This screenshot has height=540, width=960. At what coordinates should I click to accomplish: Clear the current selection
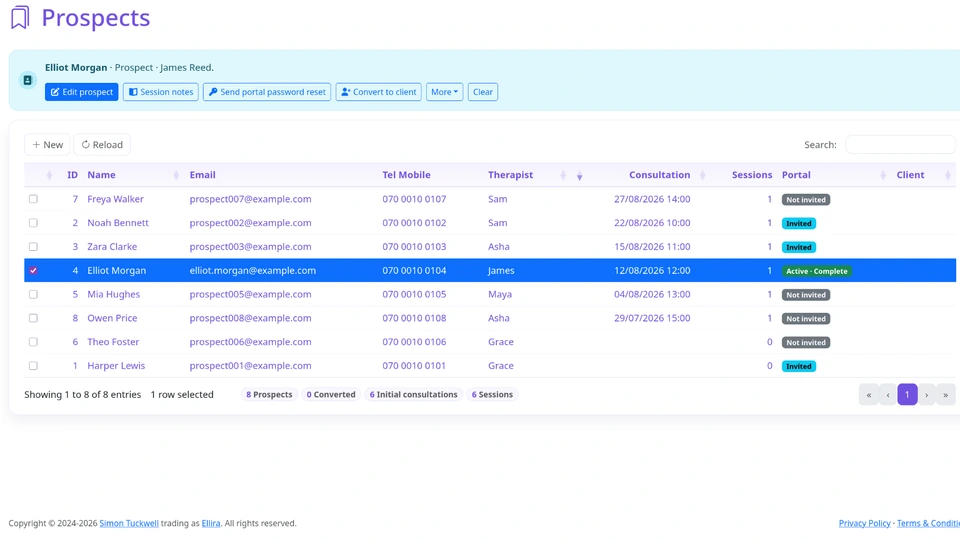tap(482, 92)
